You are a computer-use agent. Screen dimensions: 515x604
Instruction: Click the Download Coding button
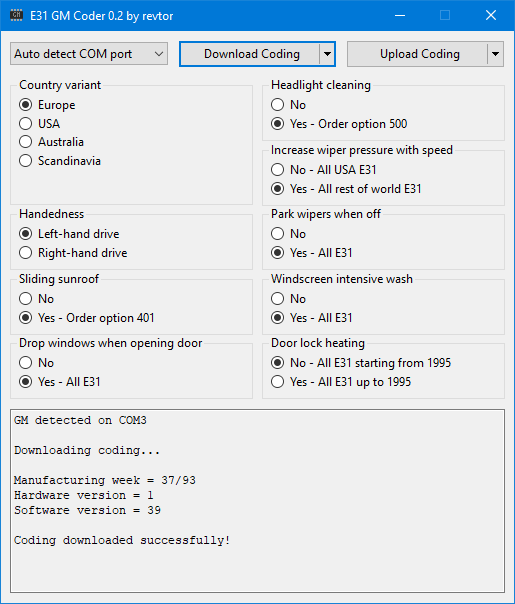[250, 54]
